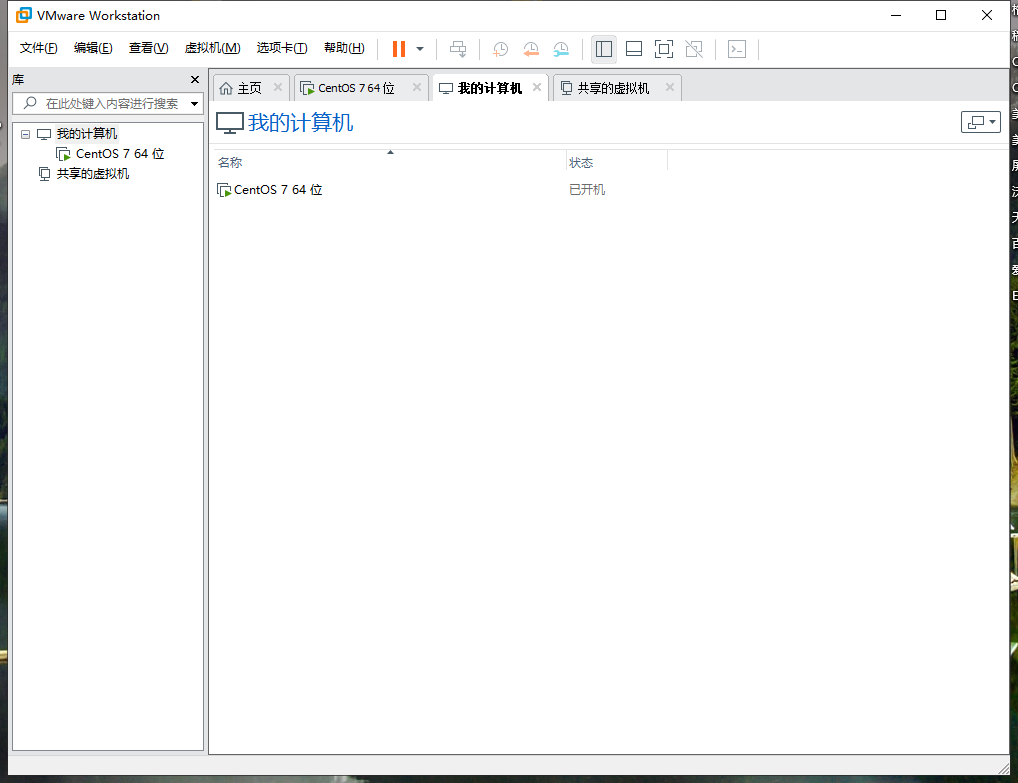Click the revert to snapshot icon
This screenshot has width=1018, height=783.
click(x=531, y=49)
